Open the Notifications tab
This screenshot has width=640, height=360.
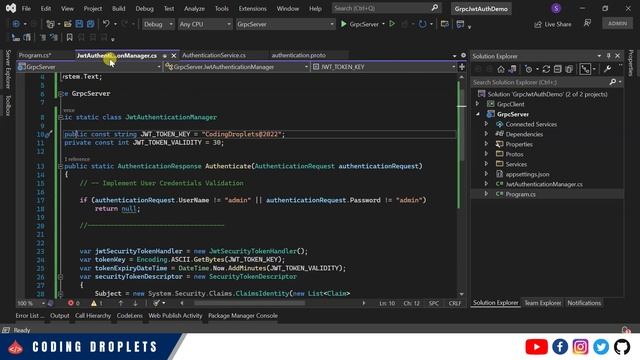pyautogui.click(x=584, y=303)
